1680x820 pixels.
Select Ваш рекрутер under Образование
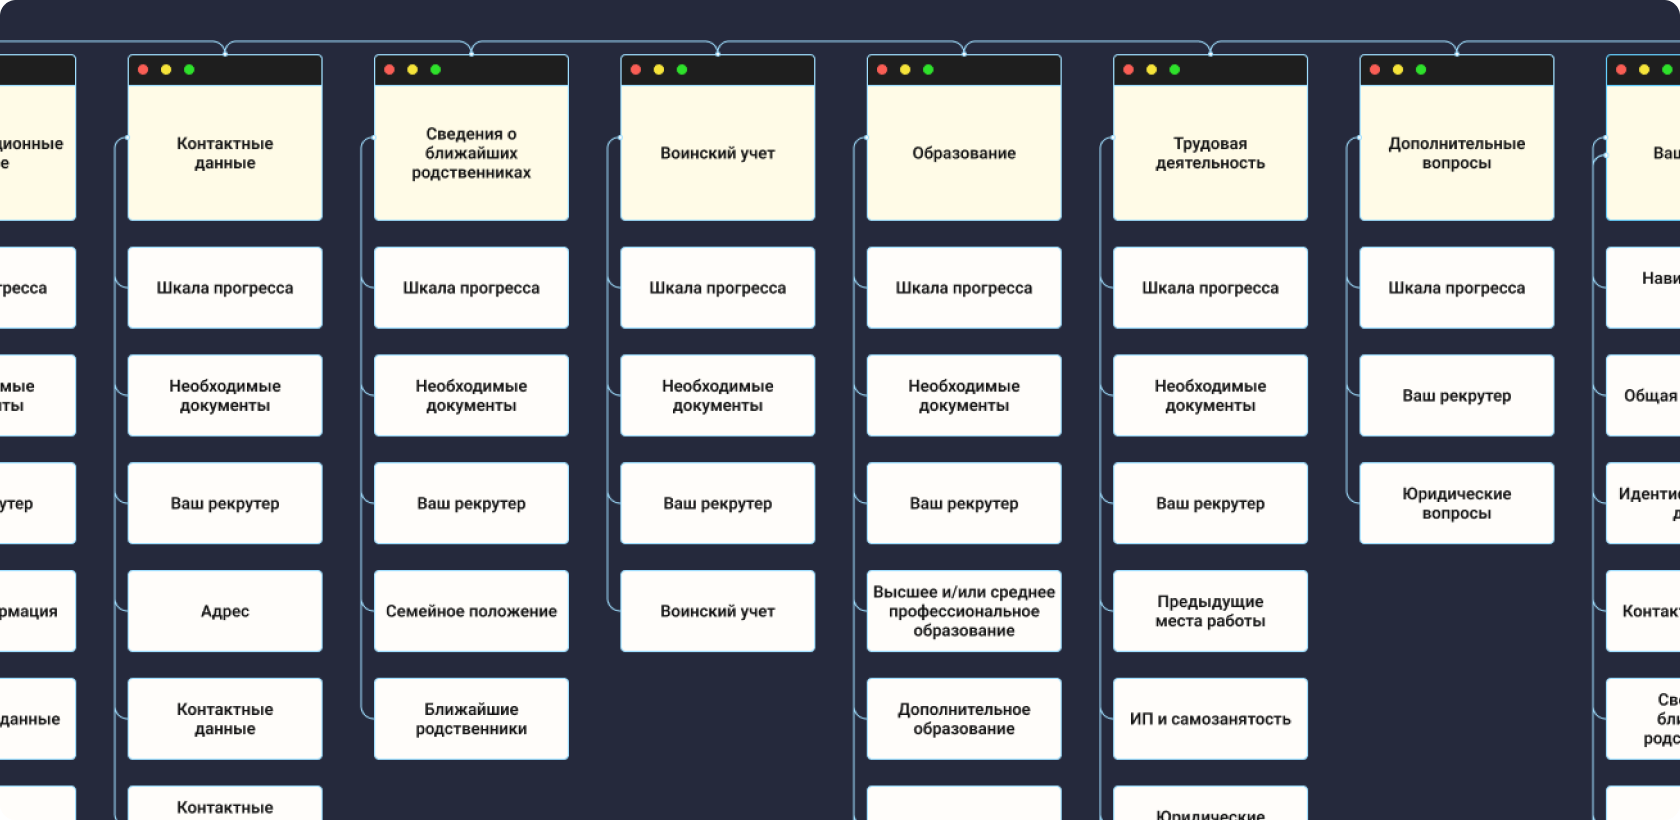[963, 503]
